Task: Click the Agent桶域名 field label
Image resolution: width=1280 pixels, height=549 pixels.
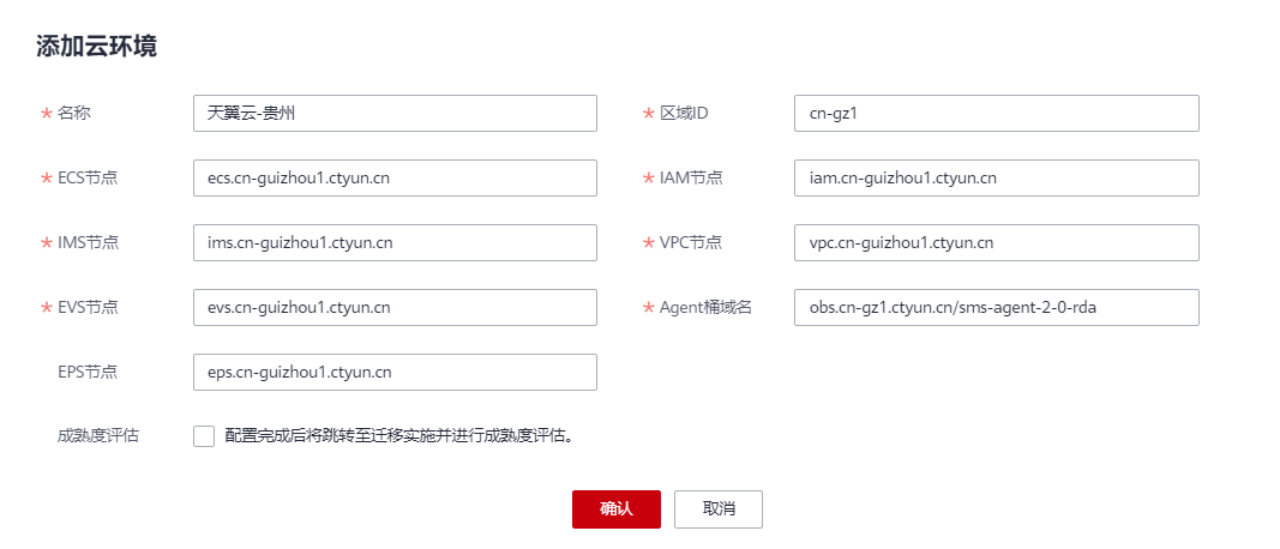Action: (705, 307)
